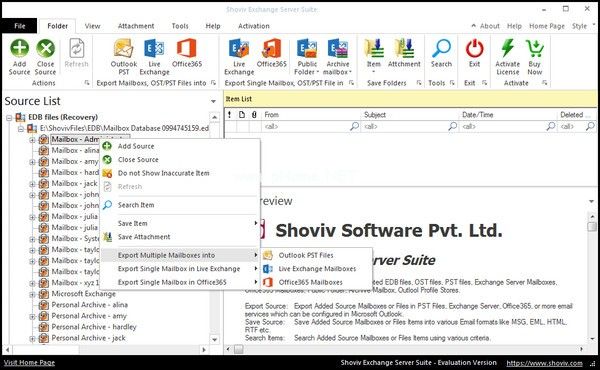Click About in the top right
Screen dimensions: 600x370
pos(489,26)
